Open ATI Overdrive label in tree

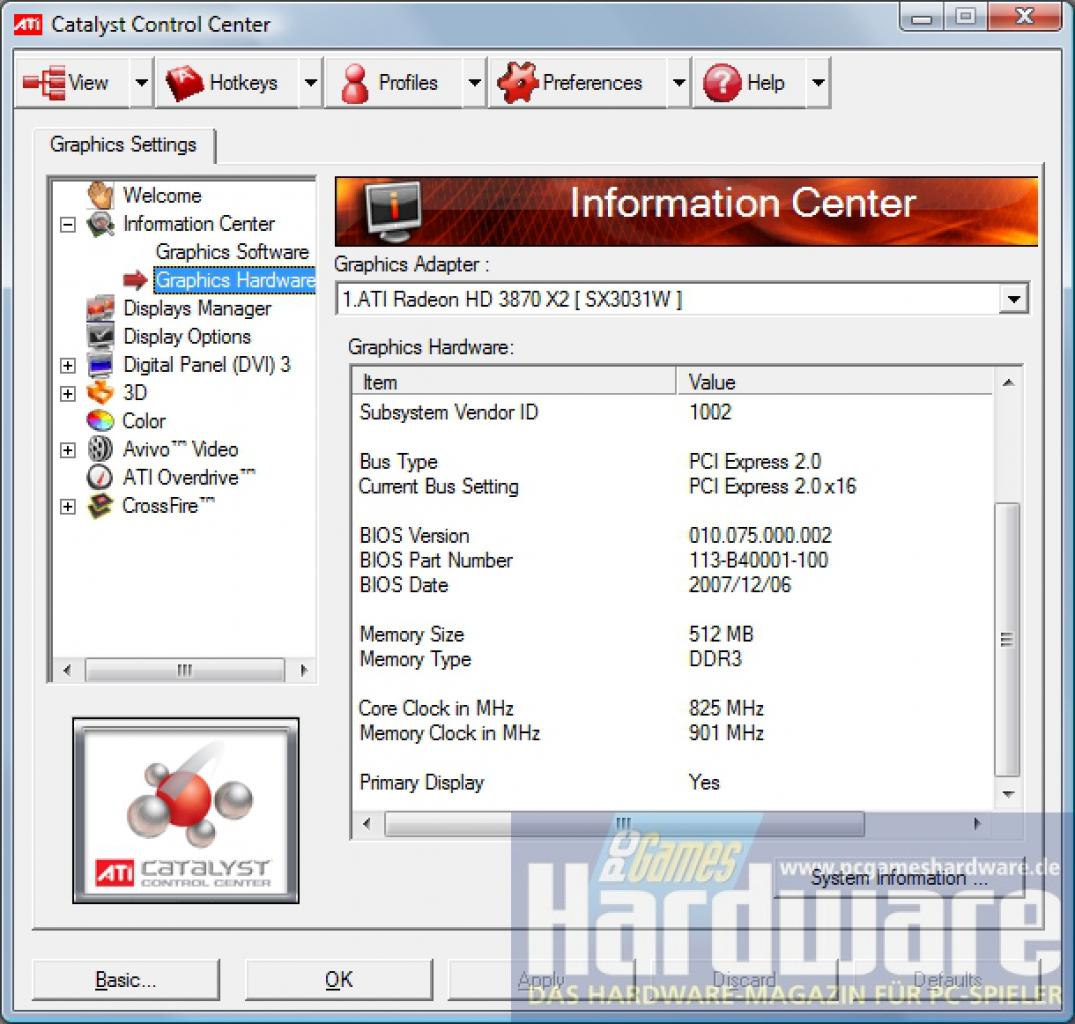tap(189, 477)
